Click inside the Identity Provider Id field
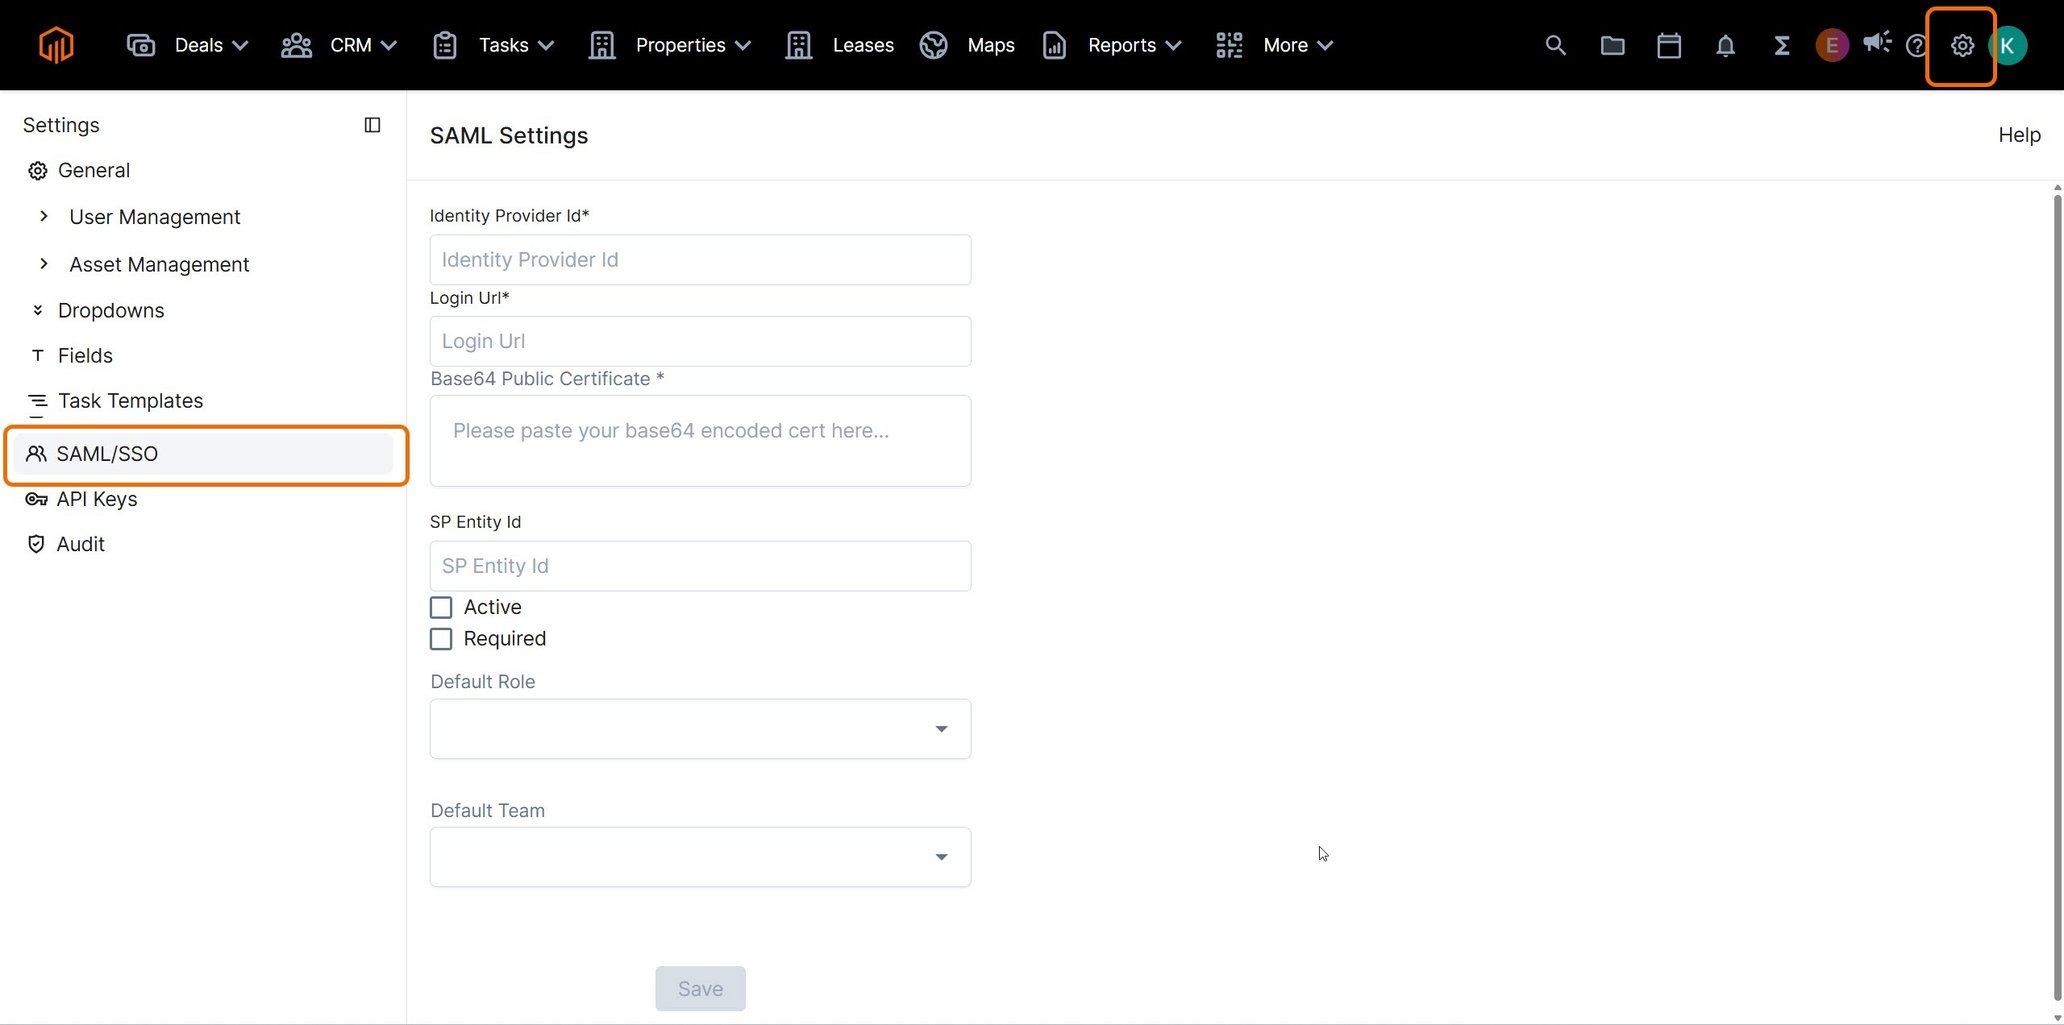Viewport: 2064px width, 1025px height. click(699, 259)
